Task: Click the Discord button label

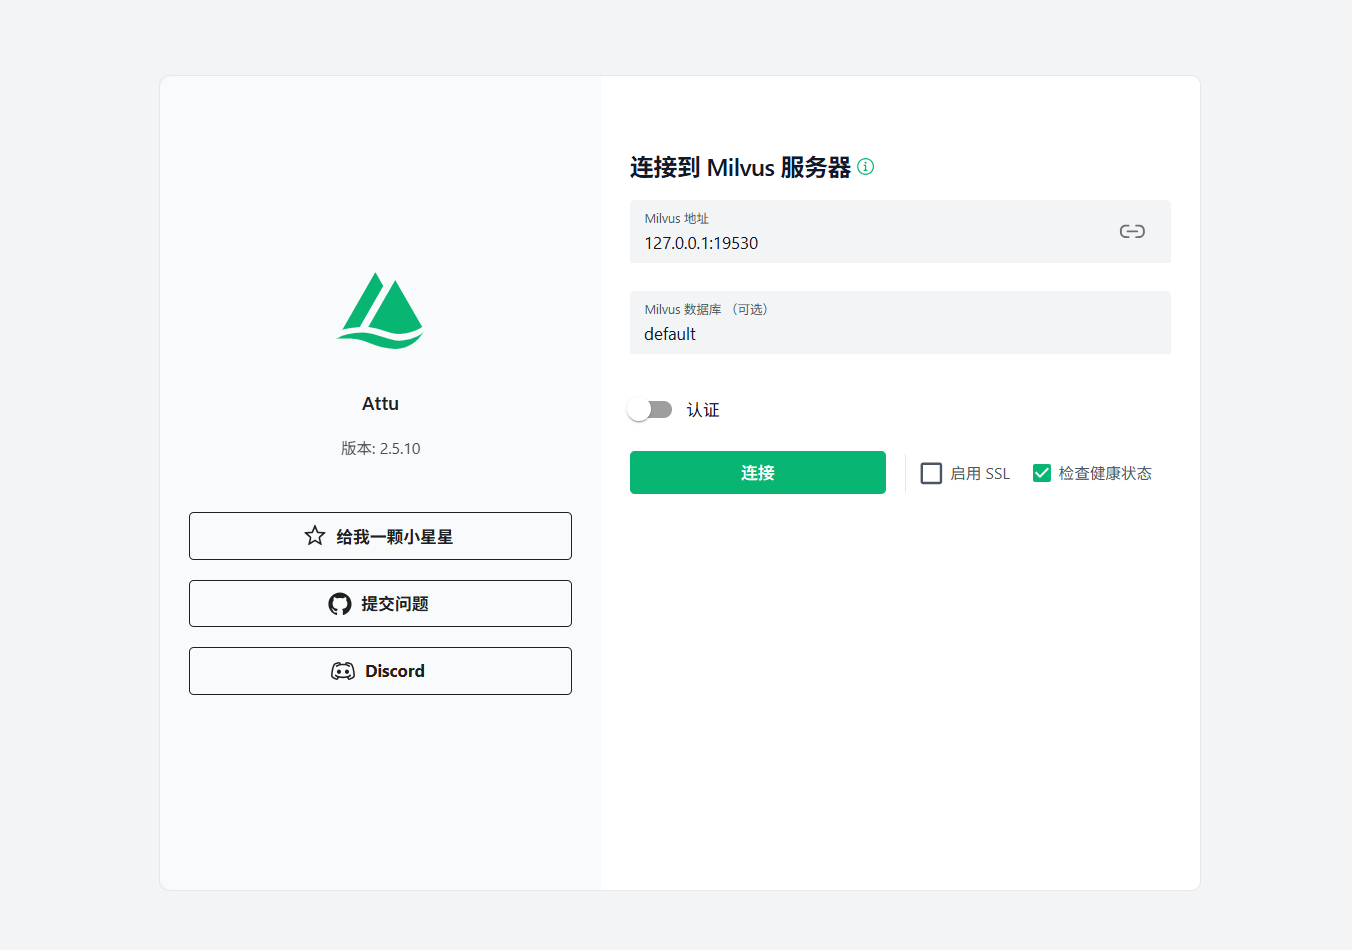Action: click(x=395, y=671)
